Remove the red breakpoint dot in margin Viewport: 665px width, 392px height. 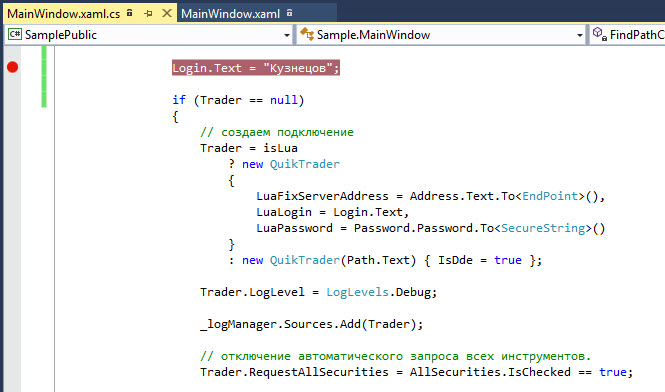pos(12,67)
